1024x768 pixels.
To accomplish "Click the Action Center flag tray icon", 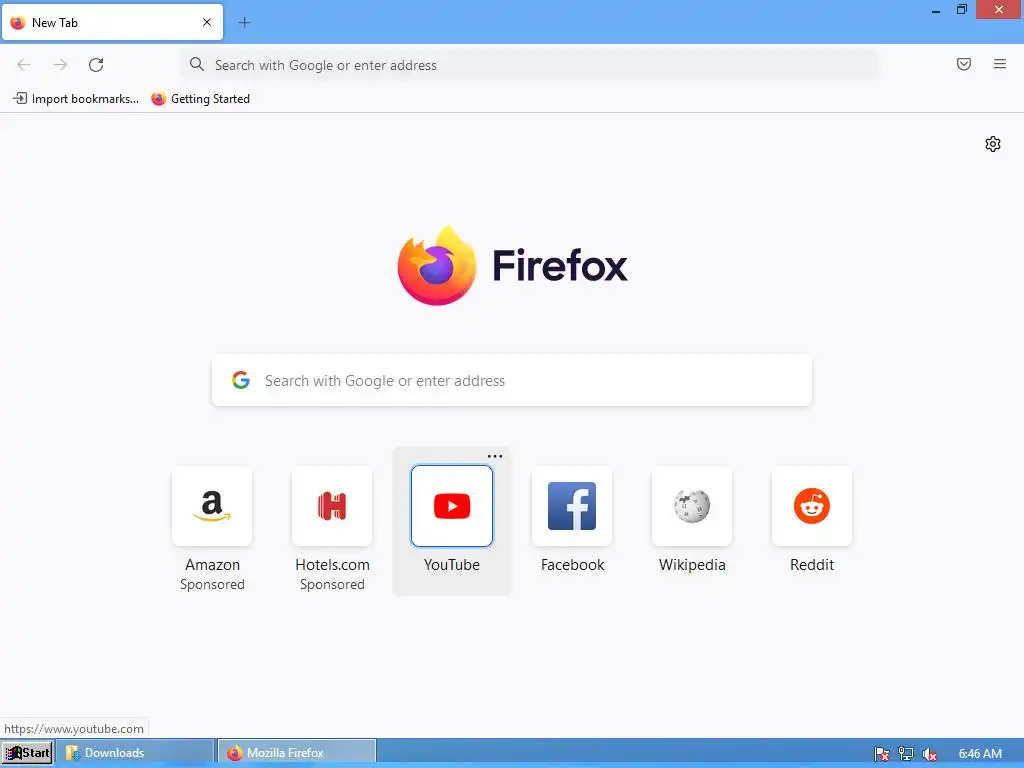I will [x=882, y=754].
